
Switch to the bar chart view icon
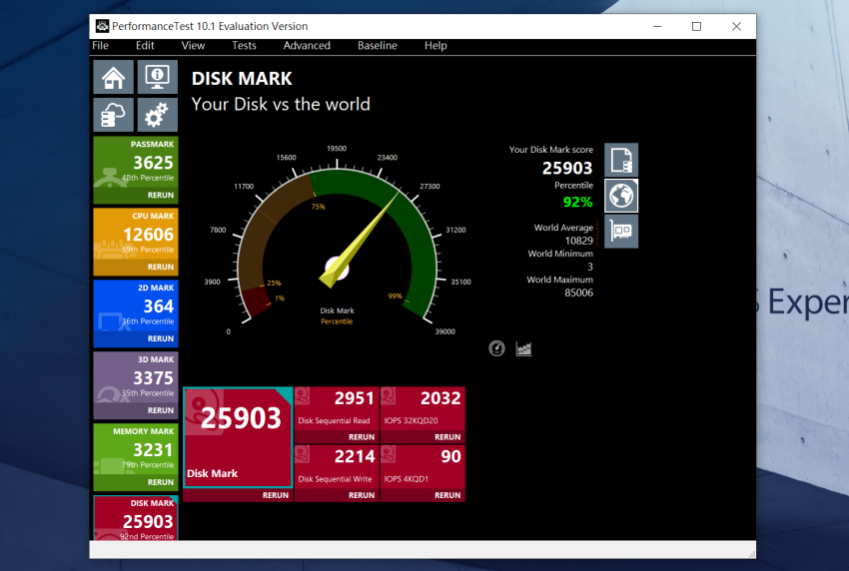(524, 349)
